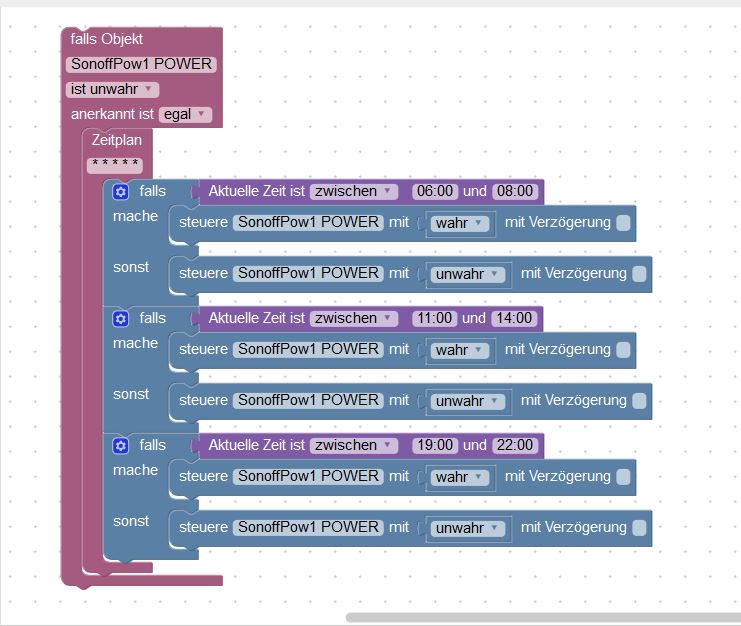Click the Zeitplan cron field '* * * * *'
Screen dimensions: 741x626
[115, 165]
